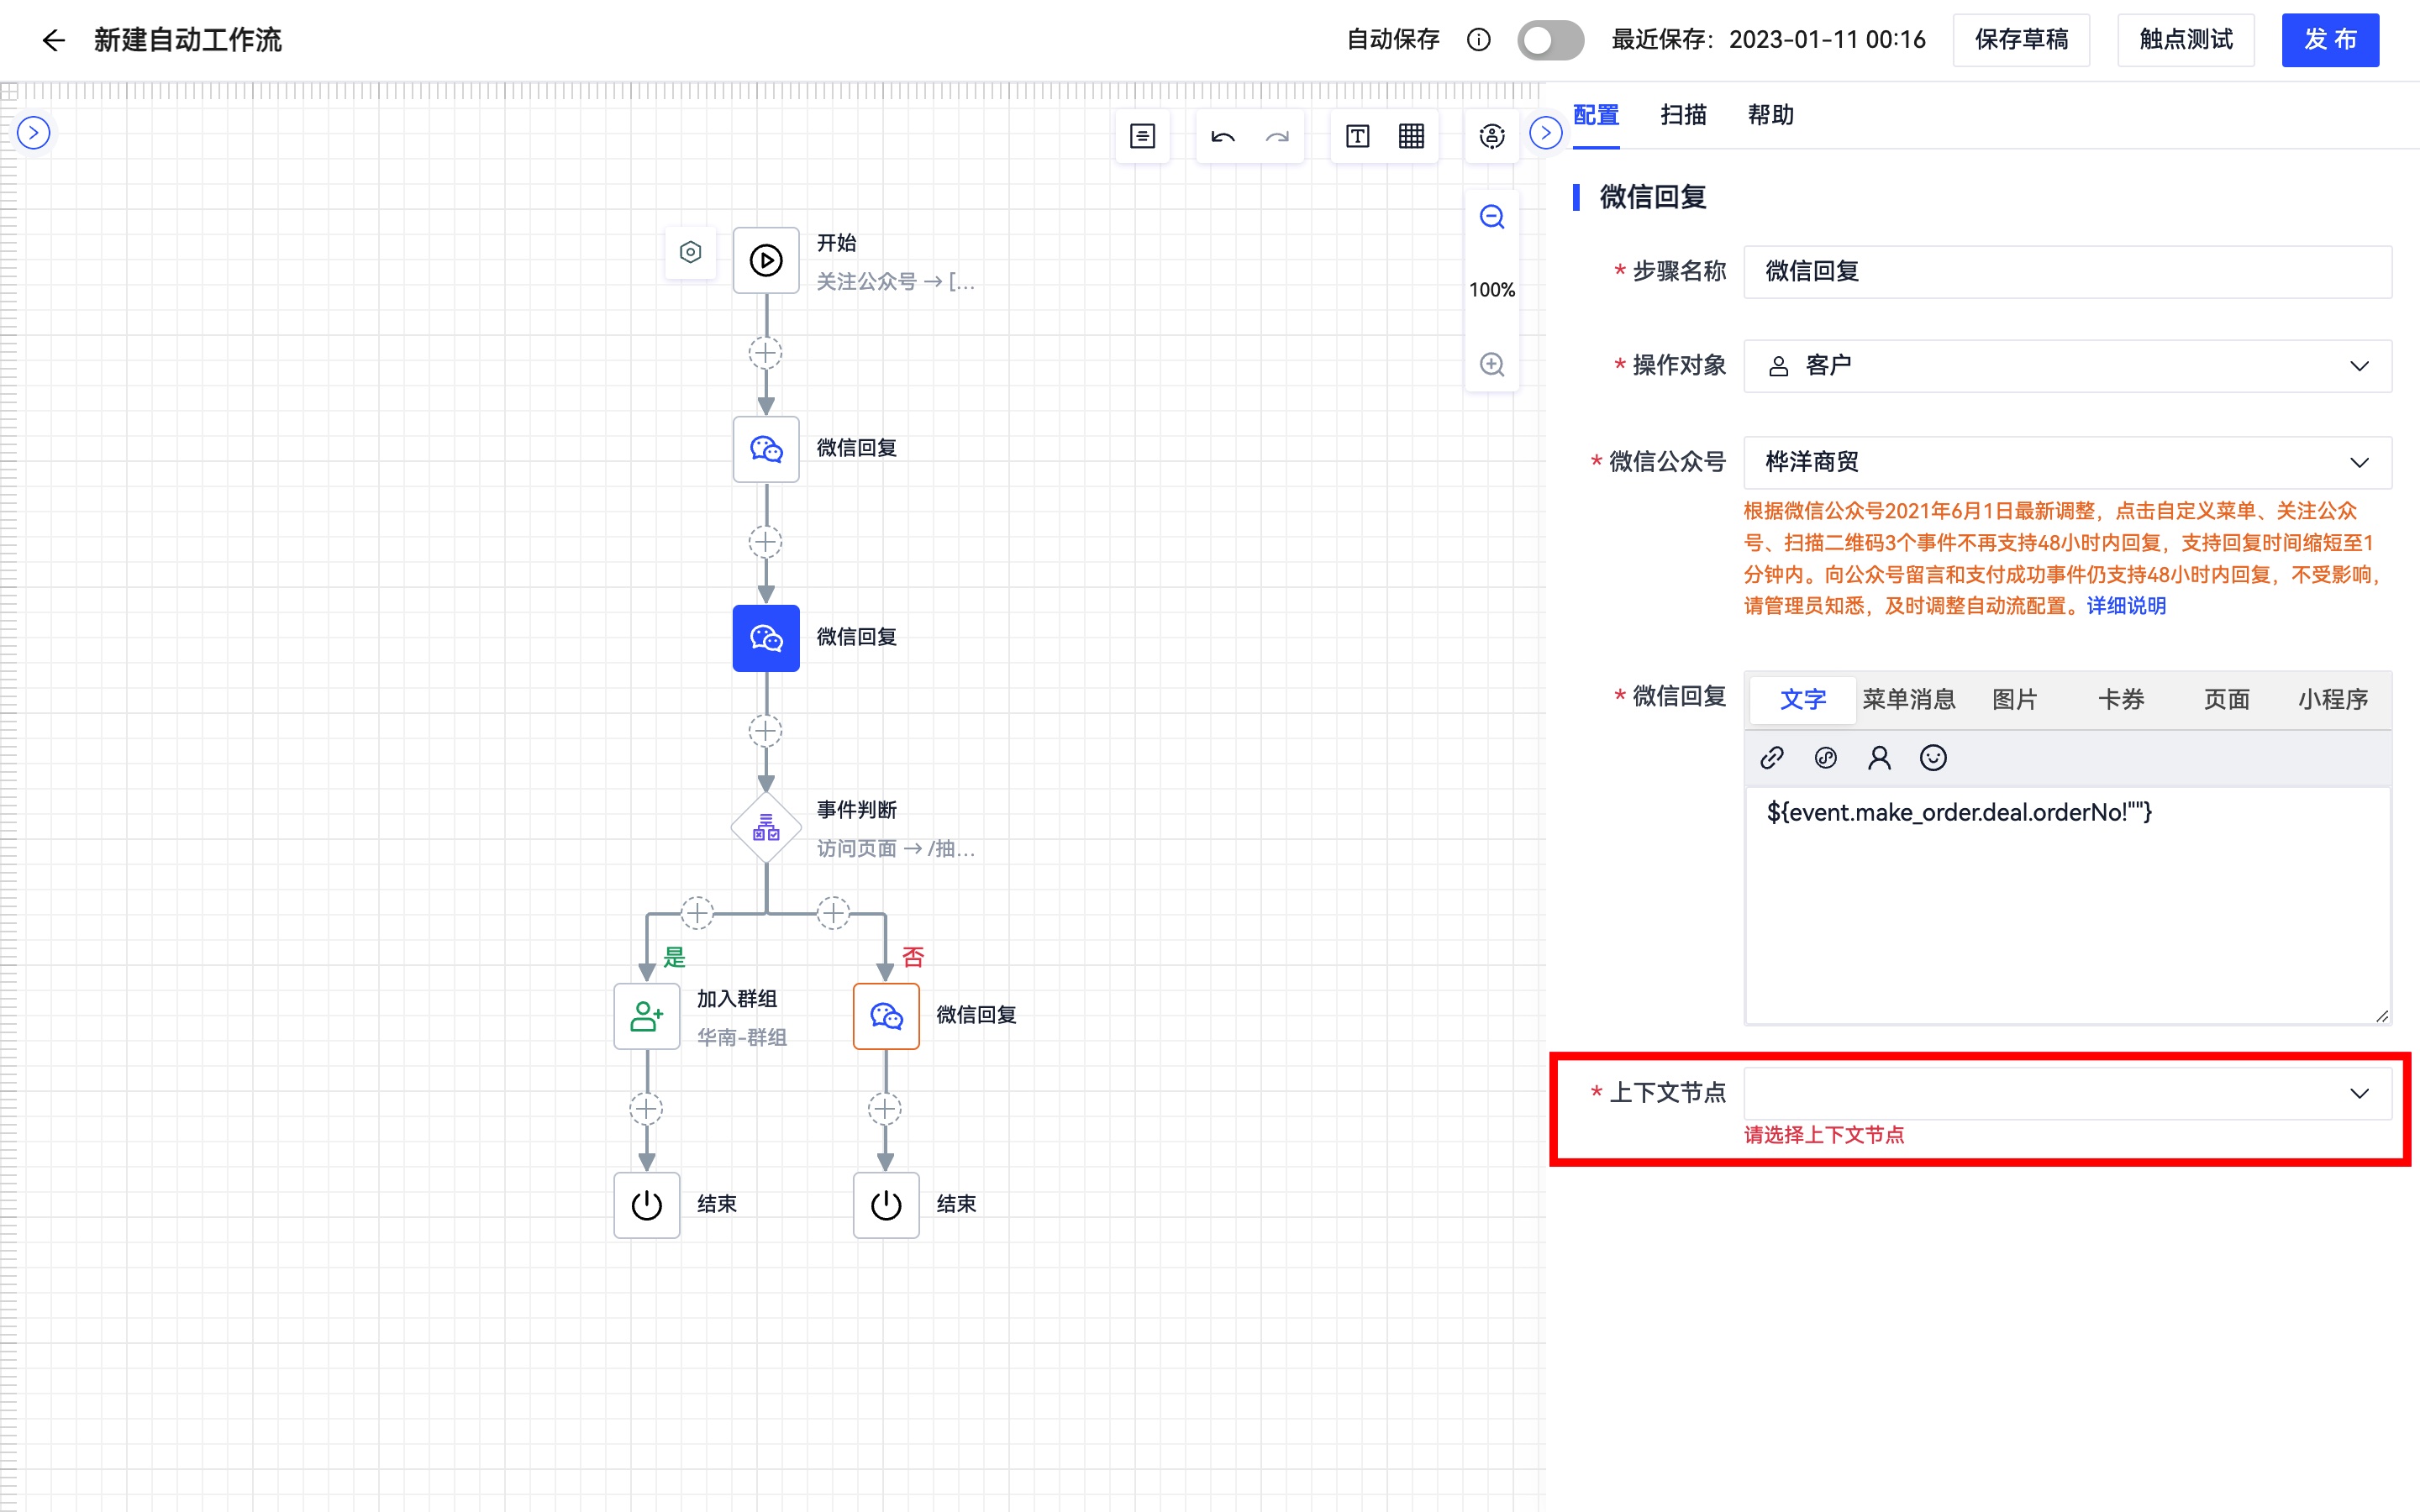Viewport: 2420px width, 1512px height.
Task: Click the insert customer attribute person icon
Action: [1879, 758]
